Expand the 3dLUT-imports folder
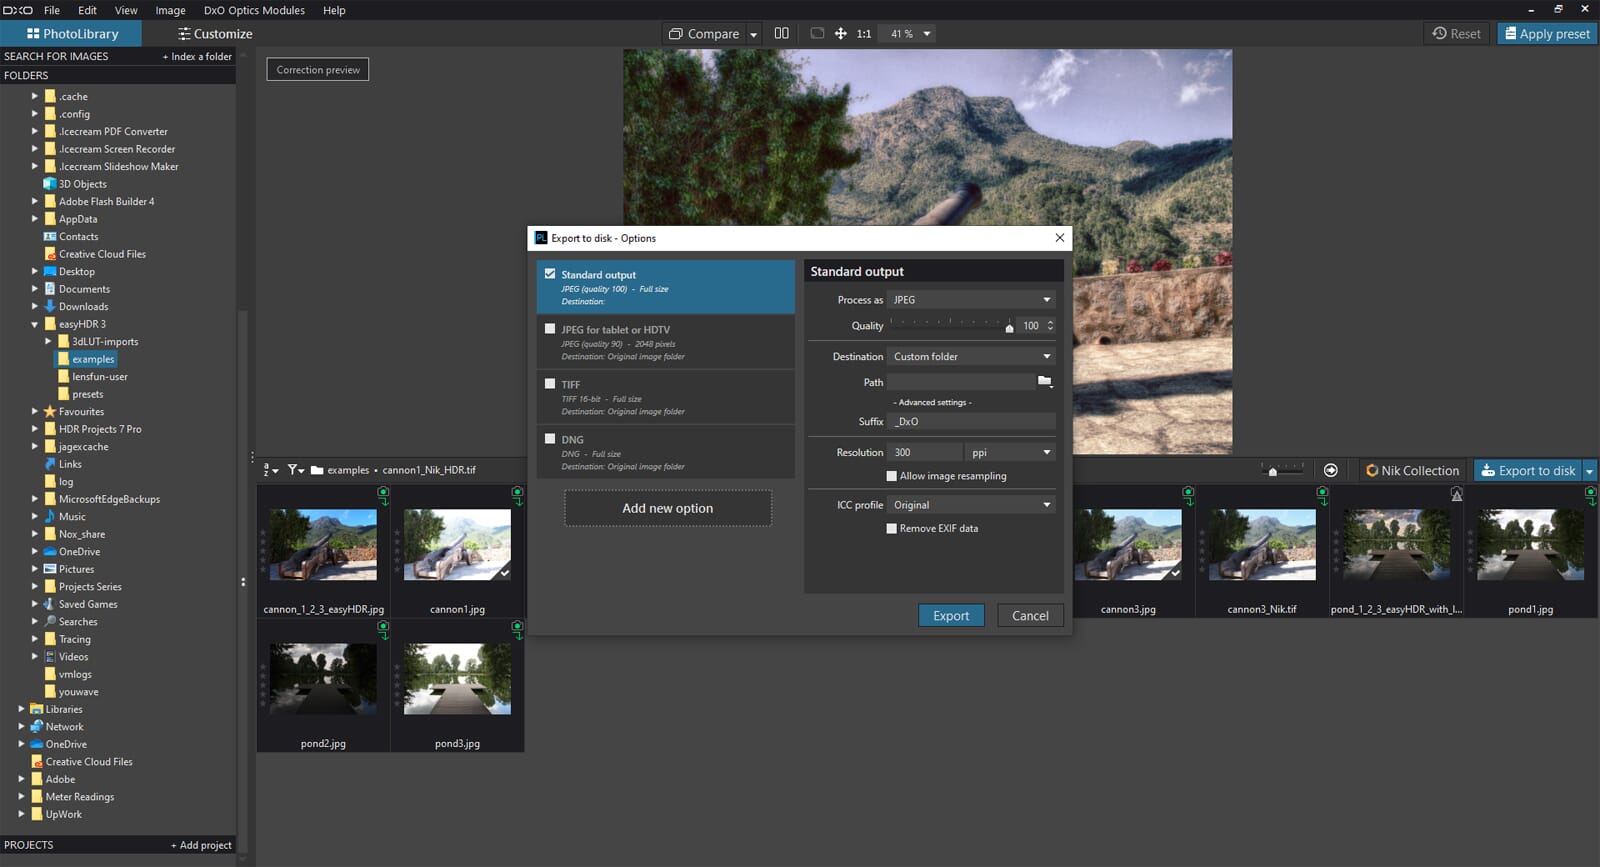The height and width of the screenshot is (867, 1600). point(48,341)
